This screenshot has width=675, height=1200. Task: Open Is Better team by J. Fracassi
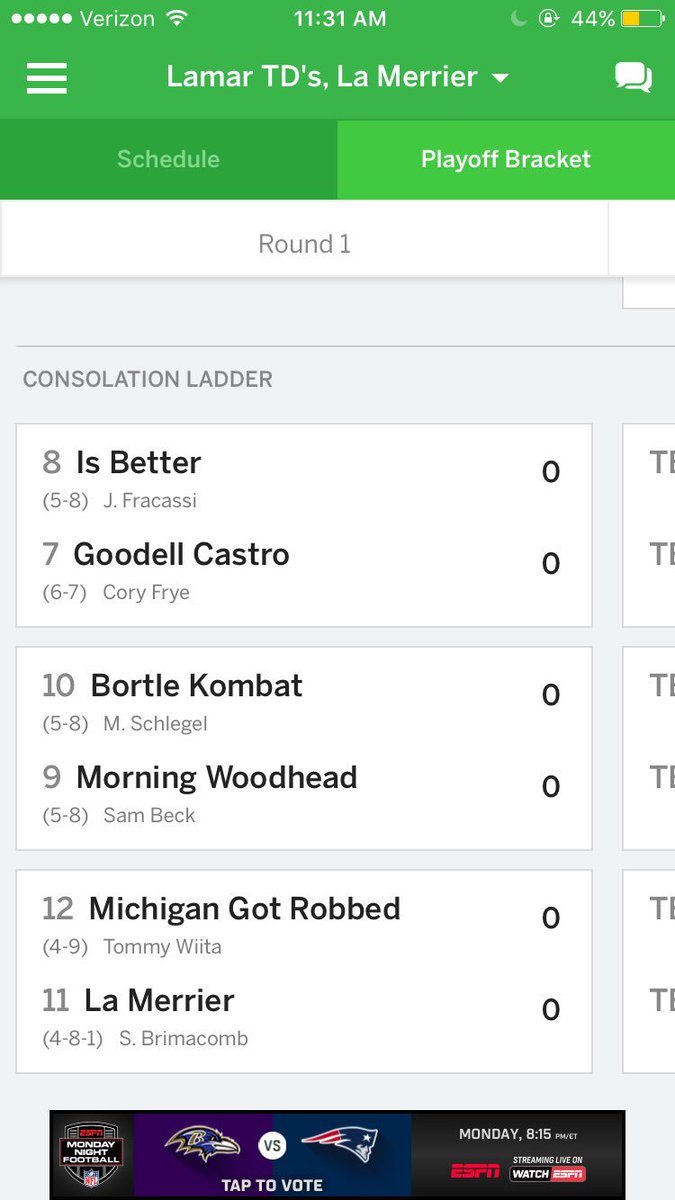coord(304,477)
